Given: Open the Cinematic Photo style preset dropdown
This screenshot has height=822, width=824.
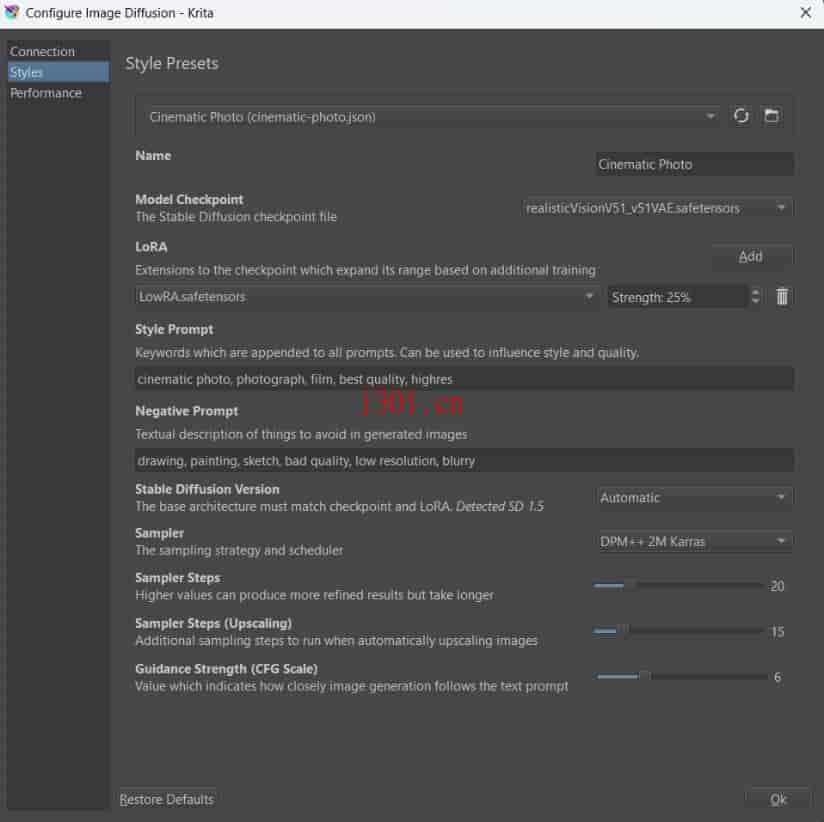Looking at the screenshot, I should click(431, 117).
